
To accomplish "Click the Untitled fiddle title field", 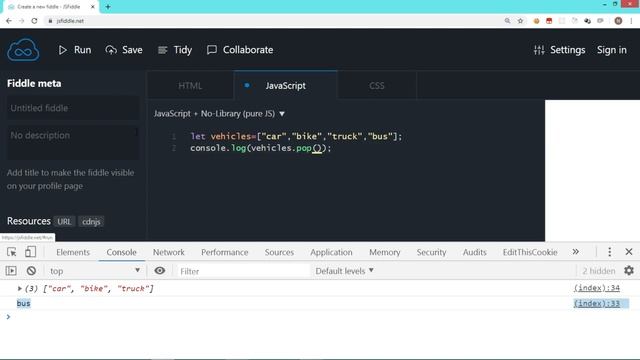I will [73, 108].
